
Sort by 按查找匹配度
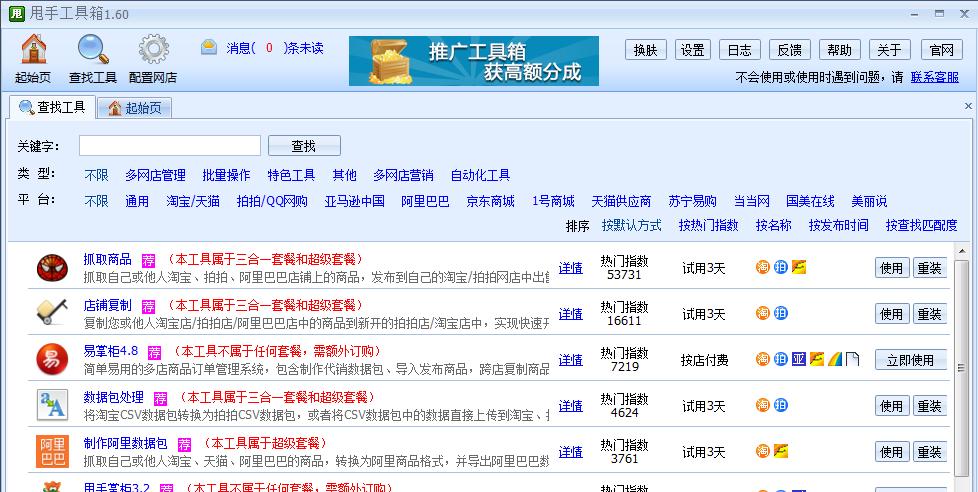click(x=921, y=225)
